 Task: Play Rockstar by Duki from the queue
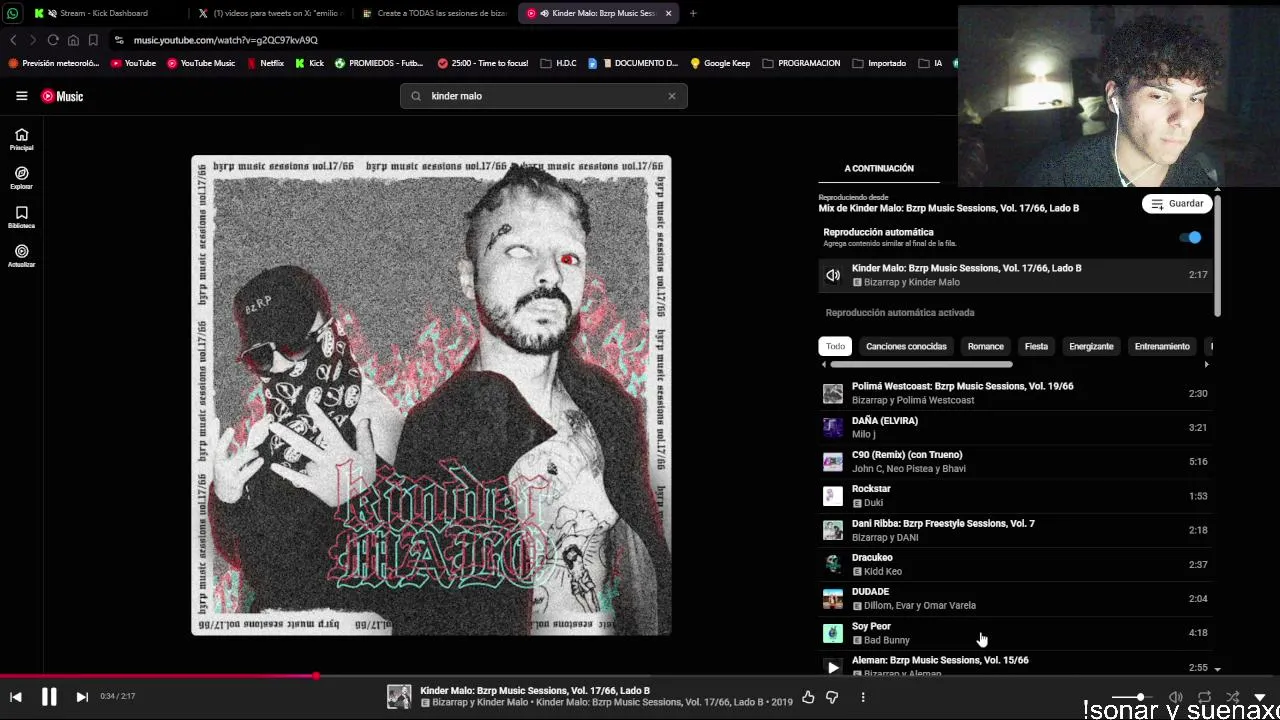click(1015, 496)
